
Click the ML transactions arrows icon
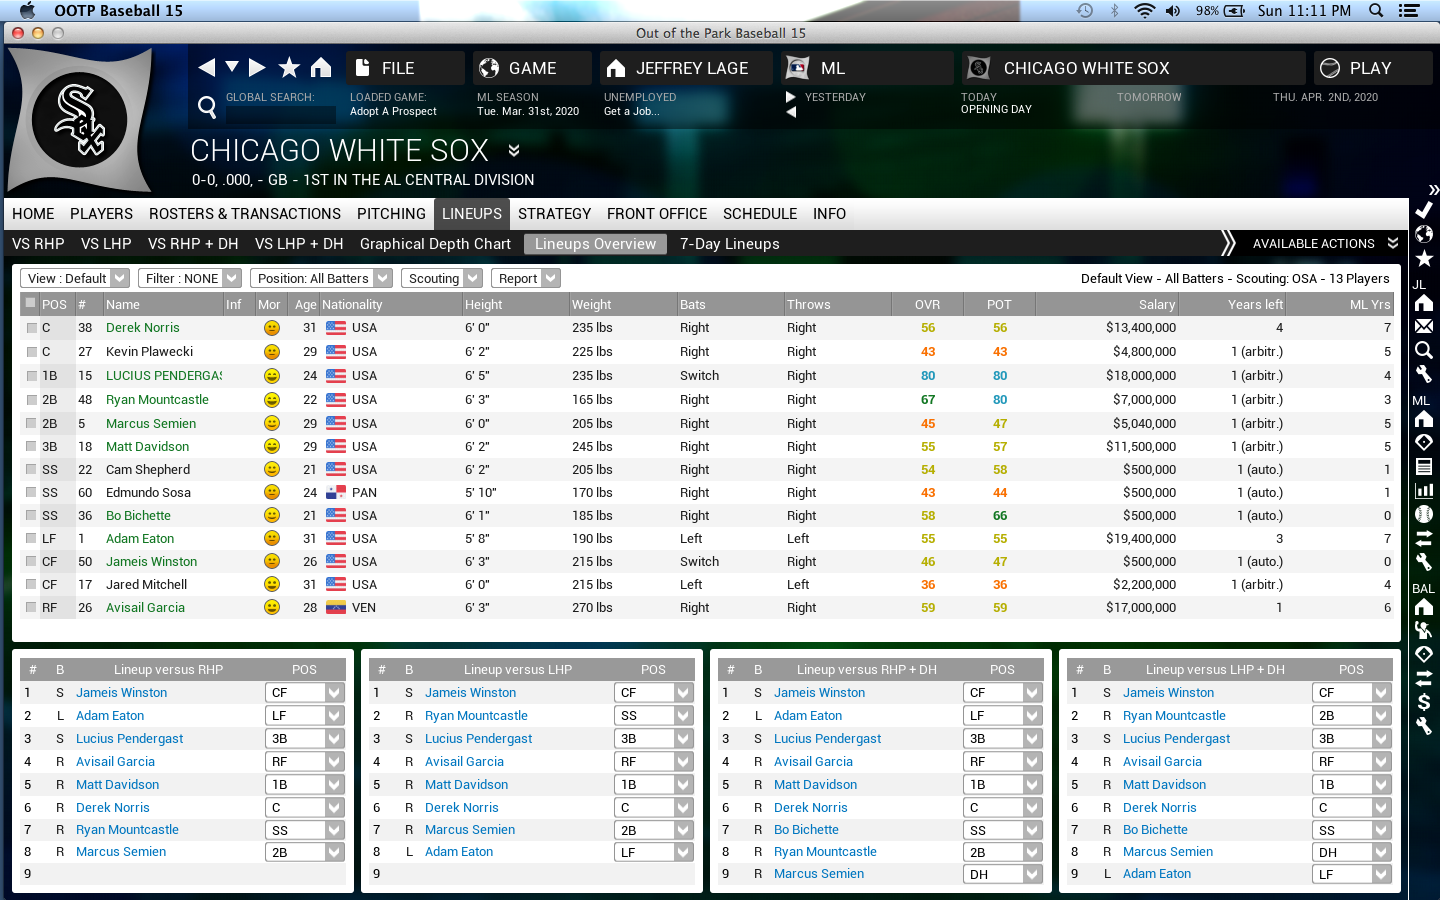1424,538
